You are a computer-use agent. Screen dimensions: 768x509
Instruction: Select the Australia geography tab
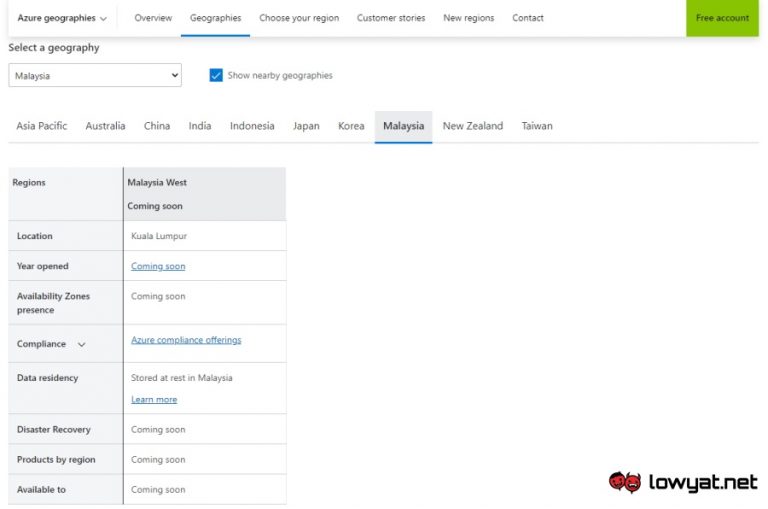(105, 126)
